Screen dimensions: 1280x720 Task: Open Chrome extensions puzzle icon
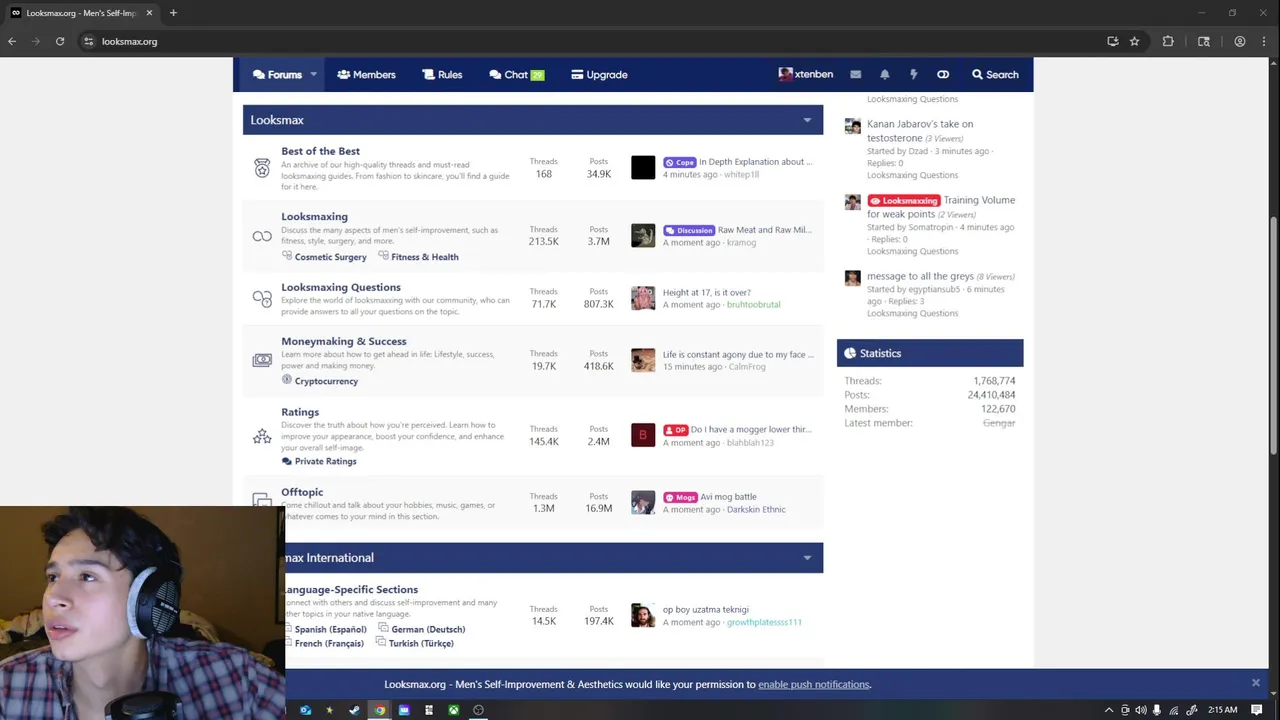tap(1168, 41)
